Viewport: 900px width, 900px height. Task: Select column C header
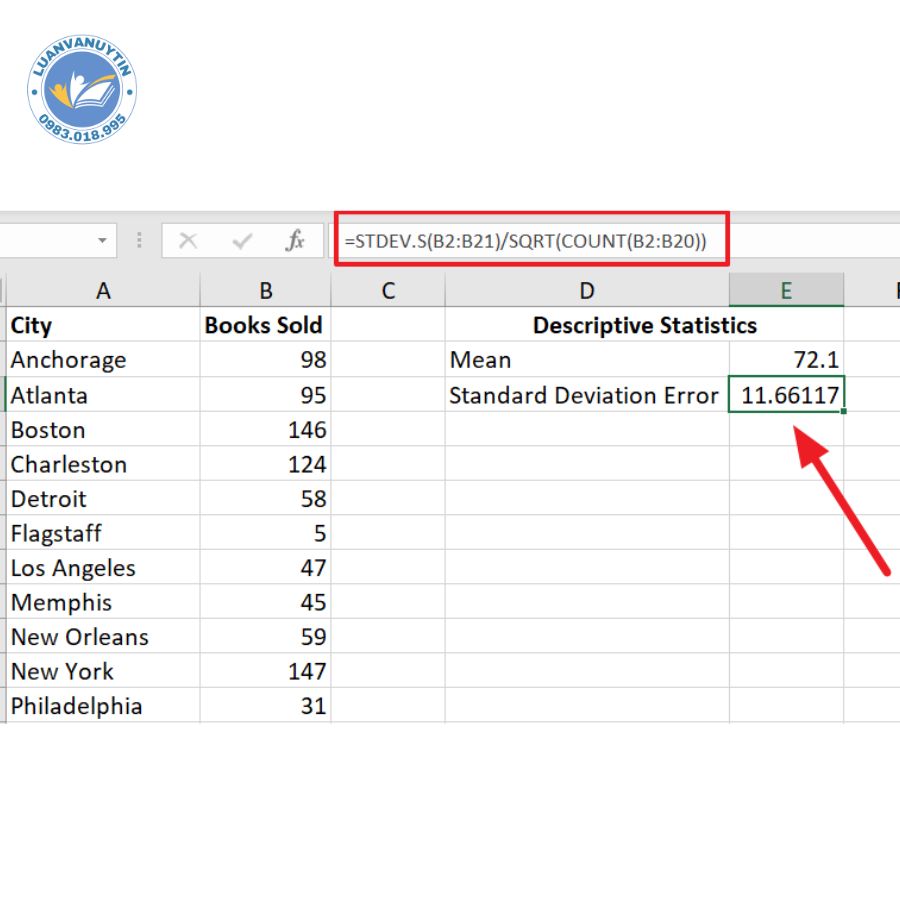[x=388, y=291]
